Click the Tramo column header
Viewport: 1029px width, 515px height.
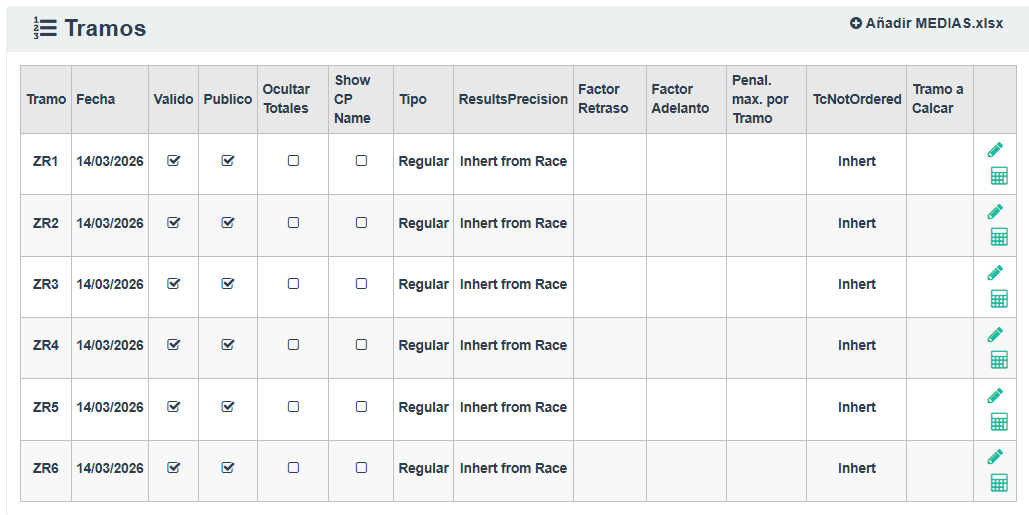46,99
